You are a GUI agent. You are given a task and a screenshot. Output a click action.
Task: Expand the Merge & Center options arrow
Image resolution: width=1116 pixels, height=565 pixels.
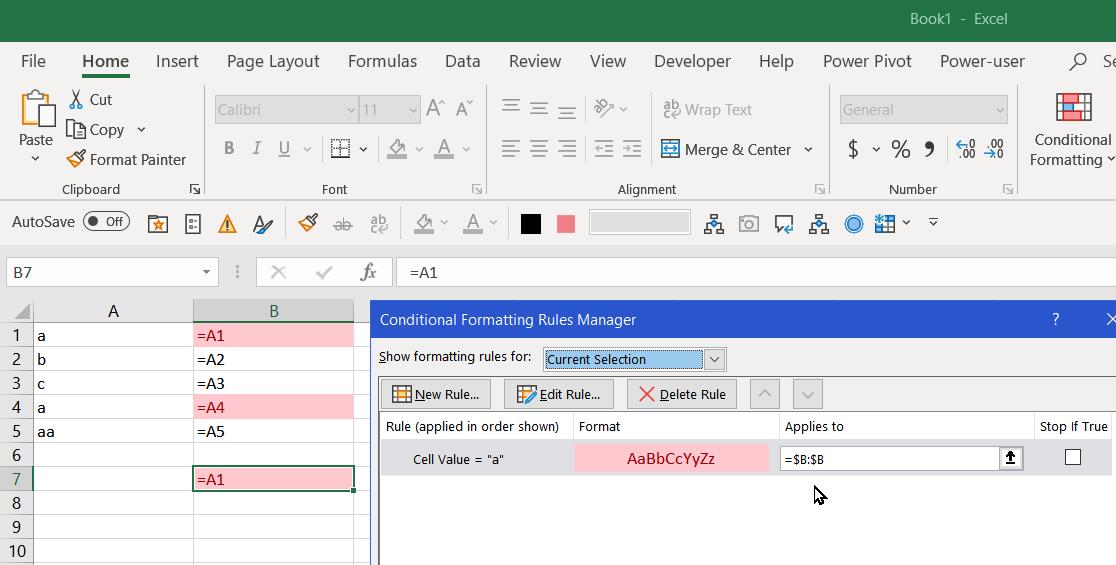[x=808, y=149]
